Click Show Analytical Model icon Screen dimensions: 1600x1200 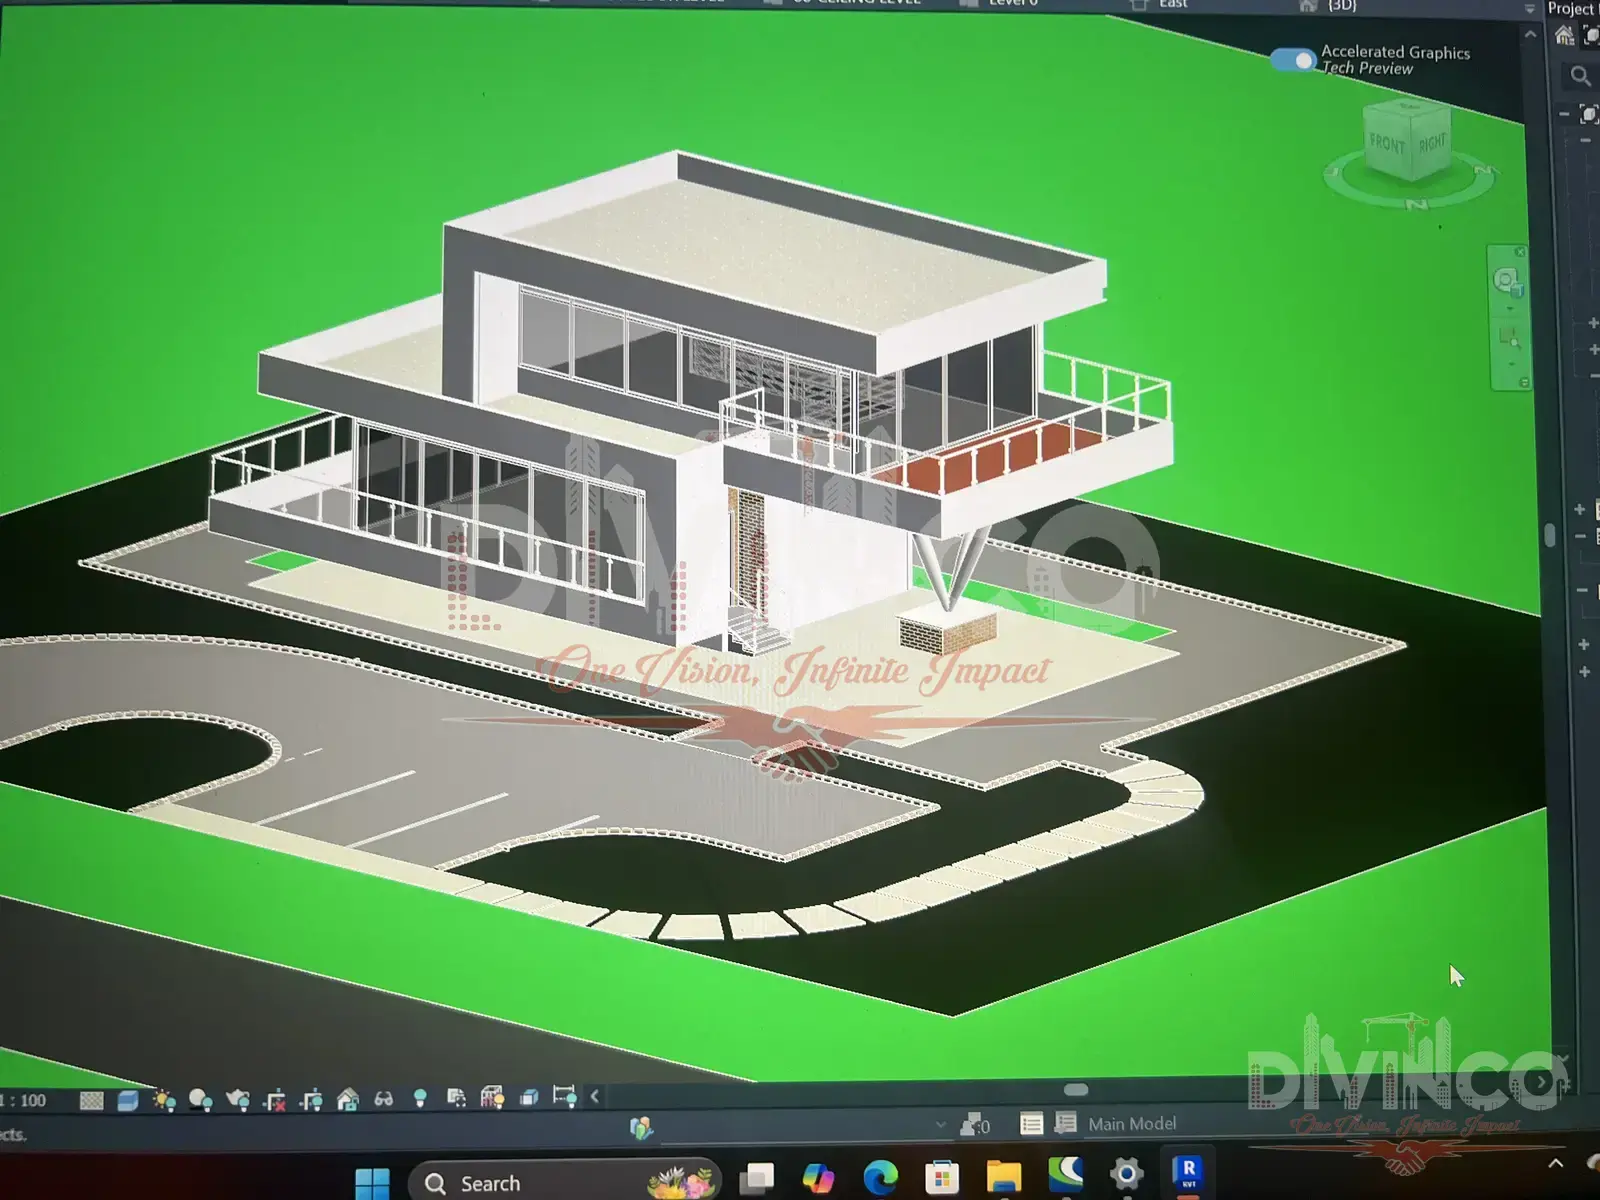pyautogui.click(x=492, y=1097)
